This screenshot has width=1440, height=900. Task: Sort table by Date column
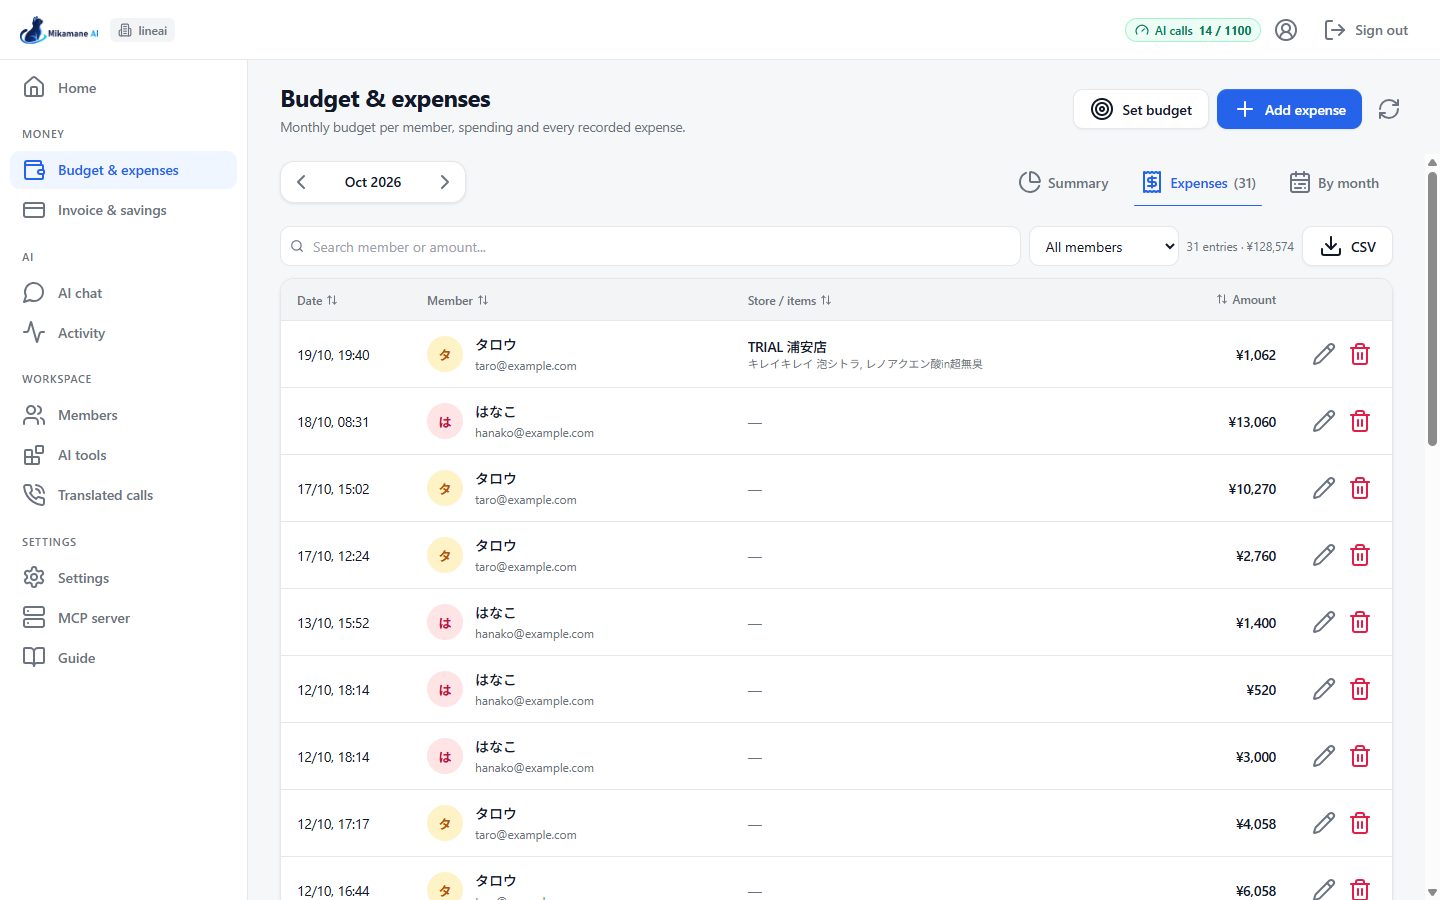(317, 300)
